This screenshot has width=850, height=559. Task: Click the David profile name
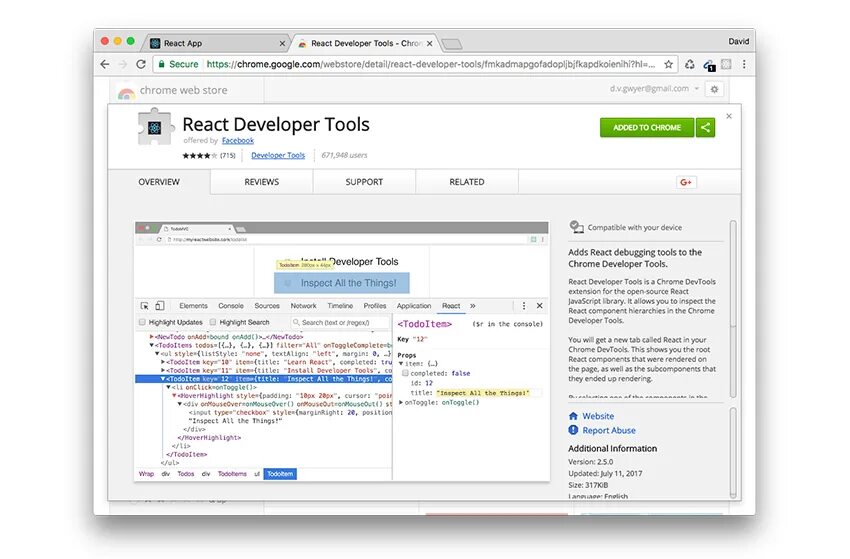click(x=738, y=41)
